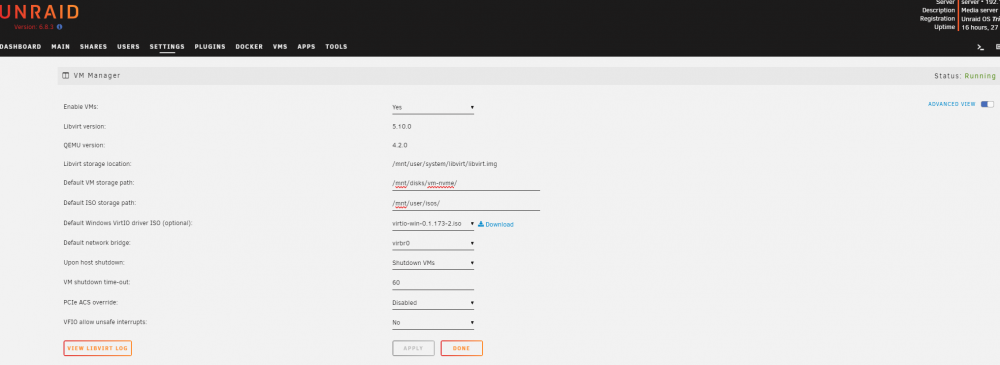
Task: Click the Libvirt storage location path text
Action: tap(445, 164)
